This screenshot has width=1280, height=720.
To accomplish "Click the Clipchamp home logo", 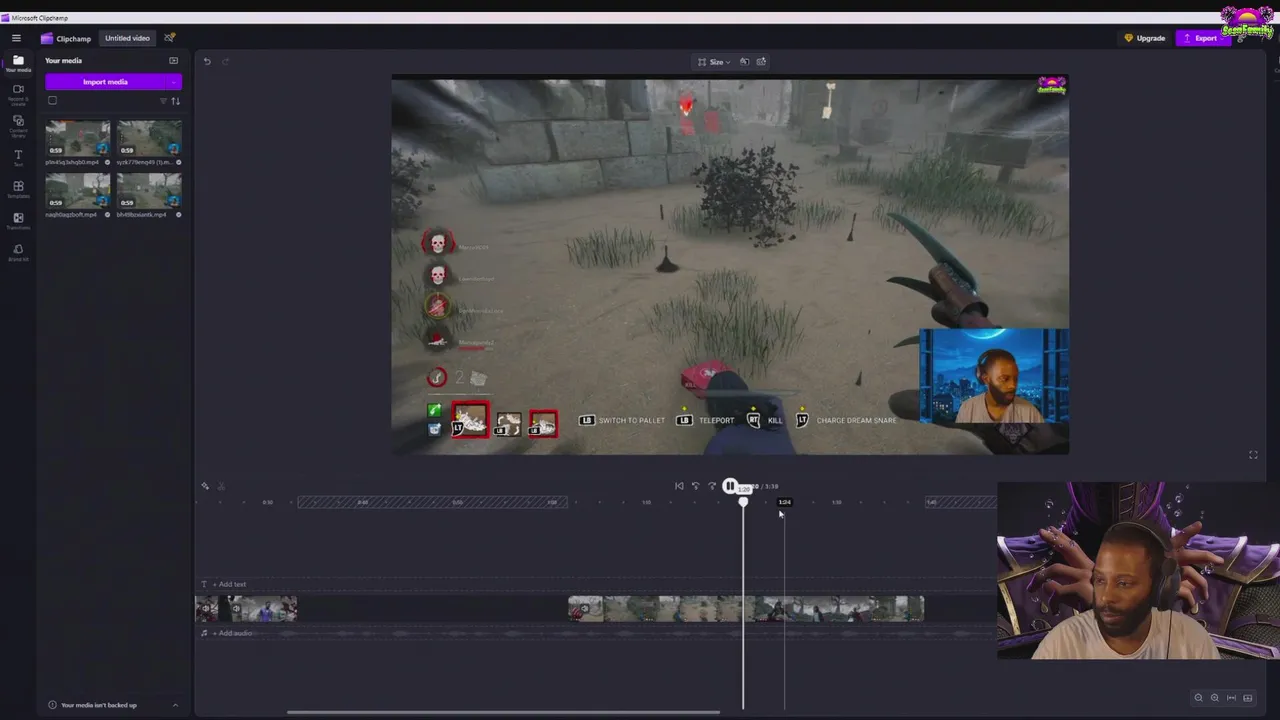I will point(66,38).
